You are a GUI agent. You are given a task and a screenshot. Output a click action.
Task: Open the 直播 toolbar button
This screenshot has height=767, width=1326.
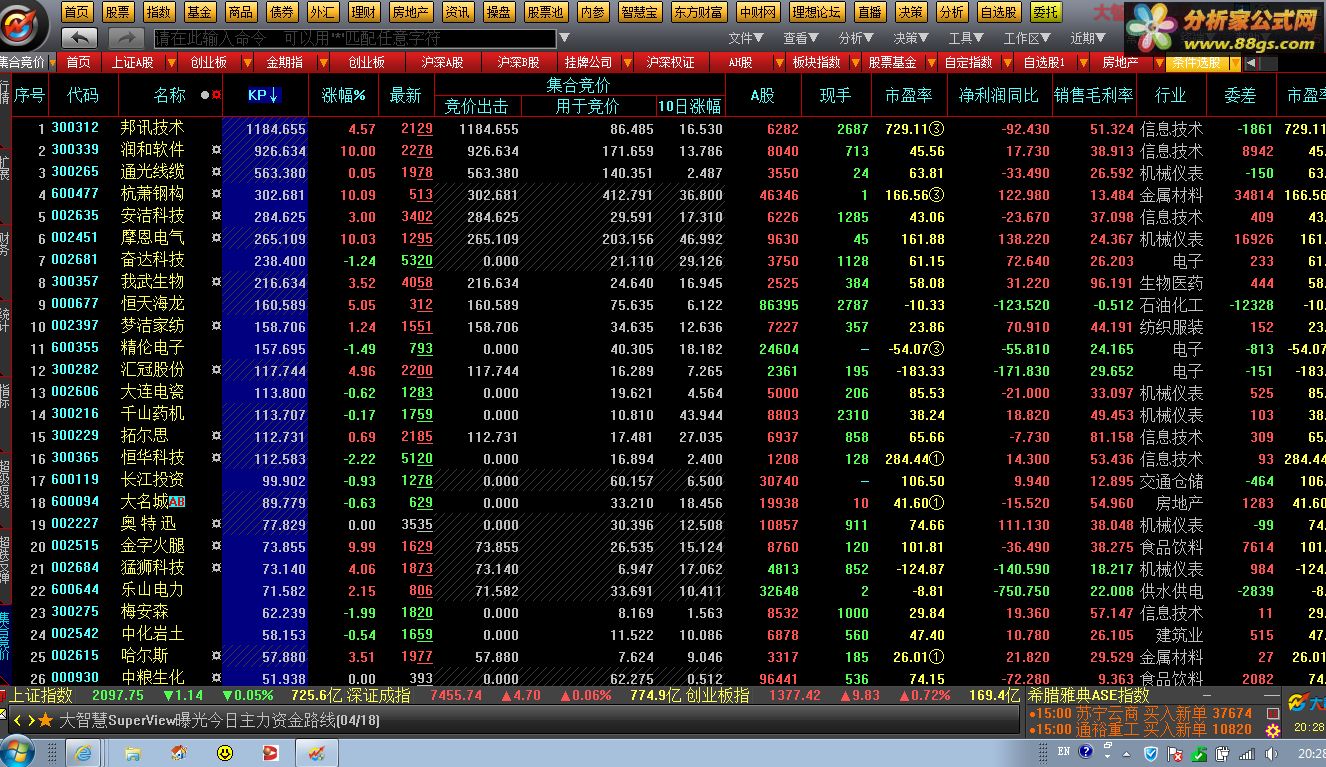pos(870,12)
